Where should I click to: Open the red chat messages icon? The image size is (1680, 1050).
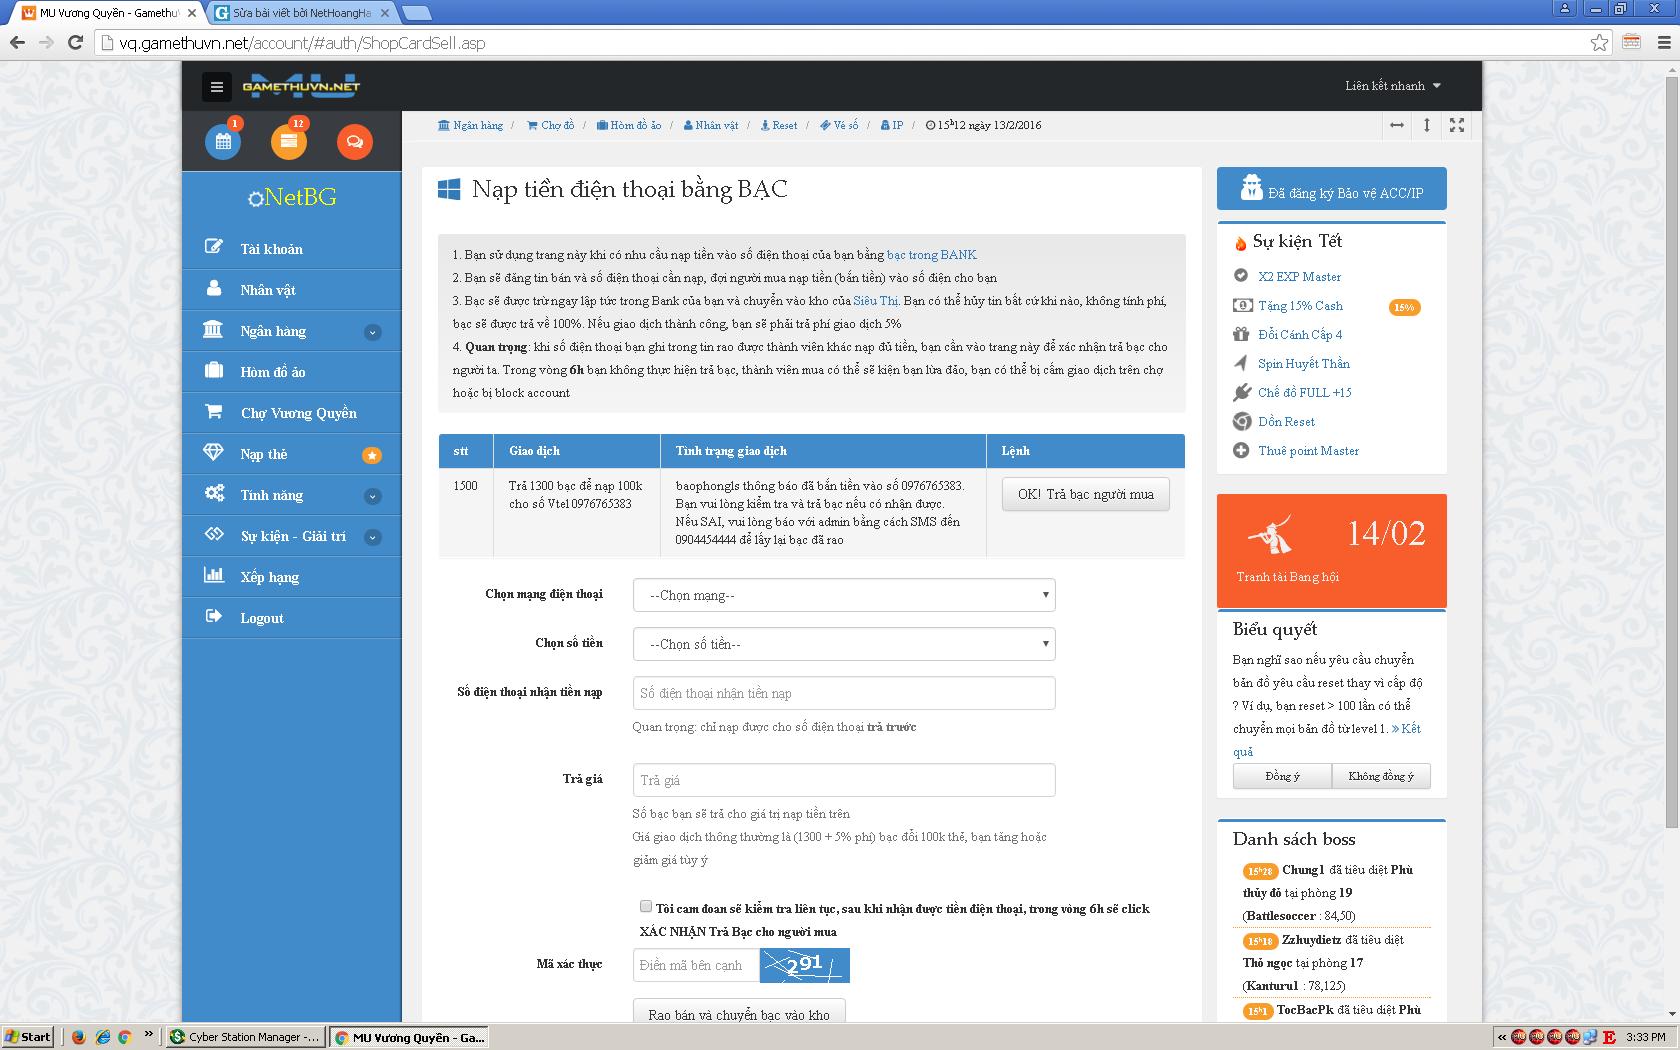coord(354,142)
